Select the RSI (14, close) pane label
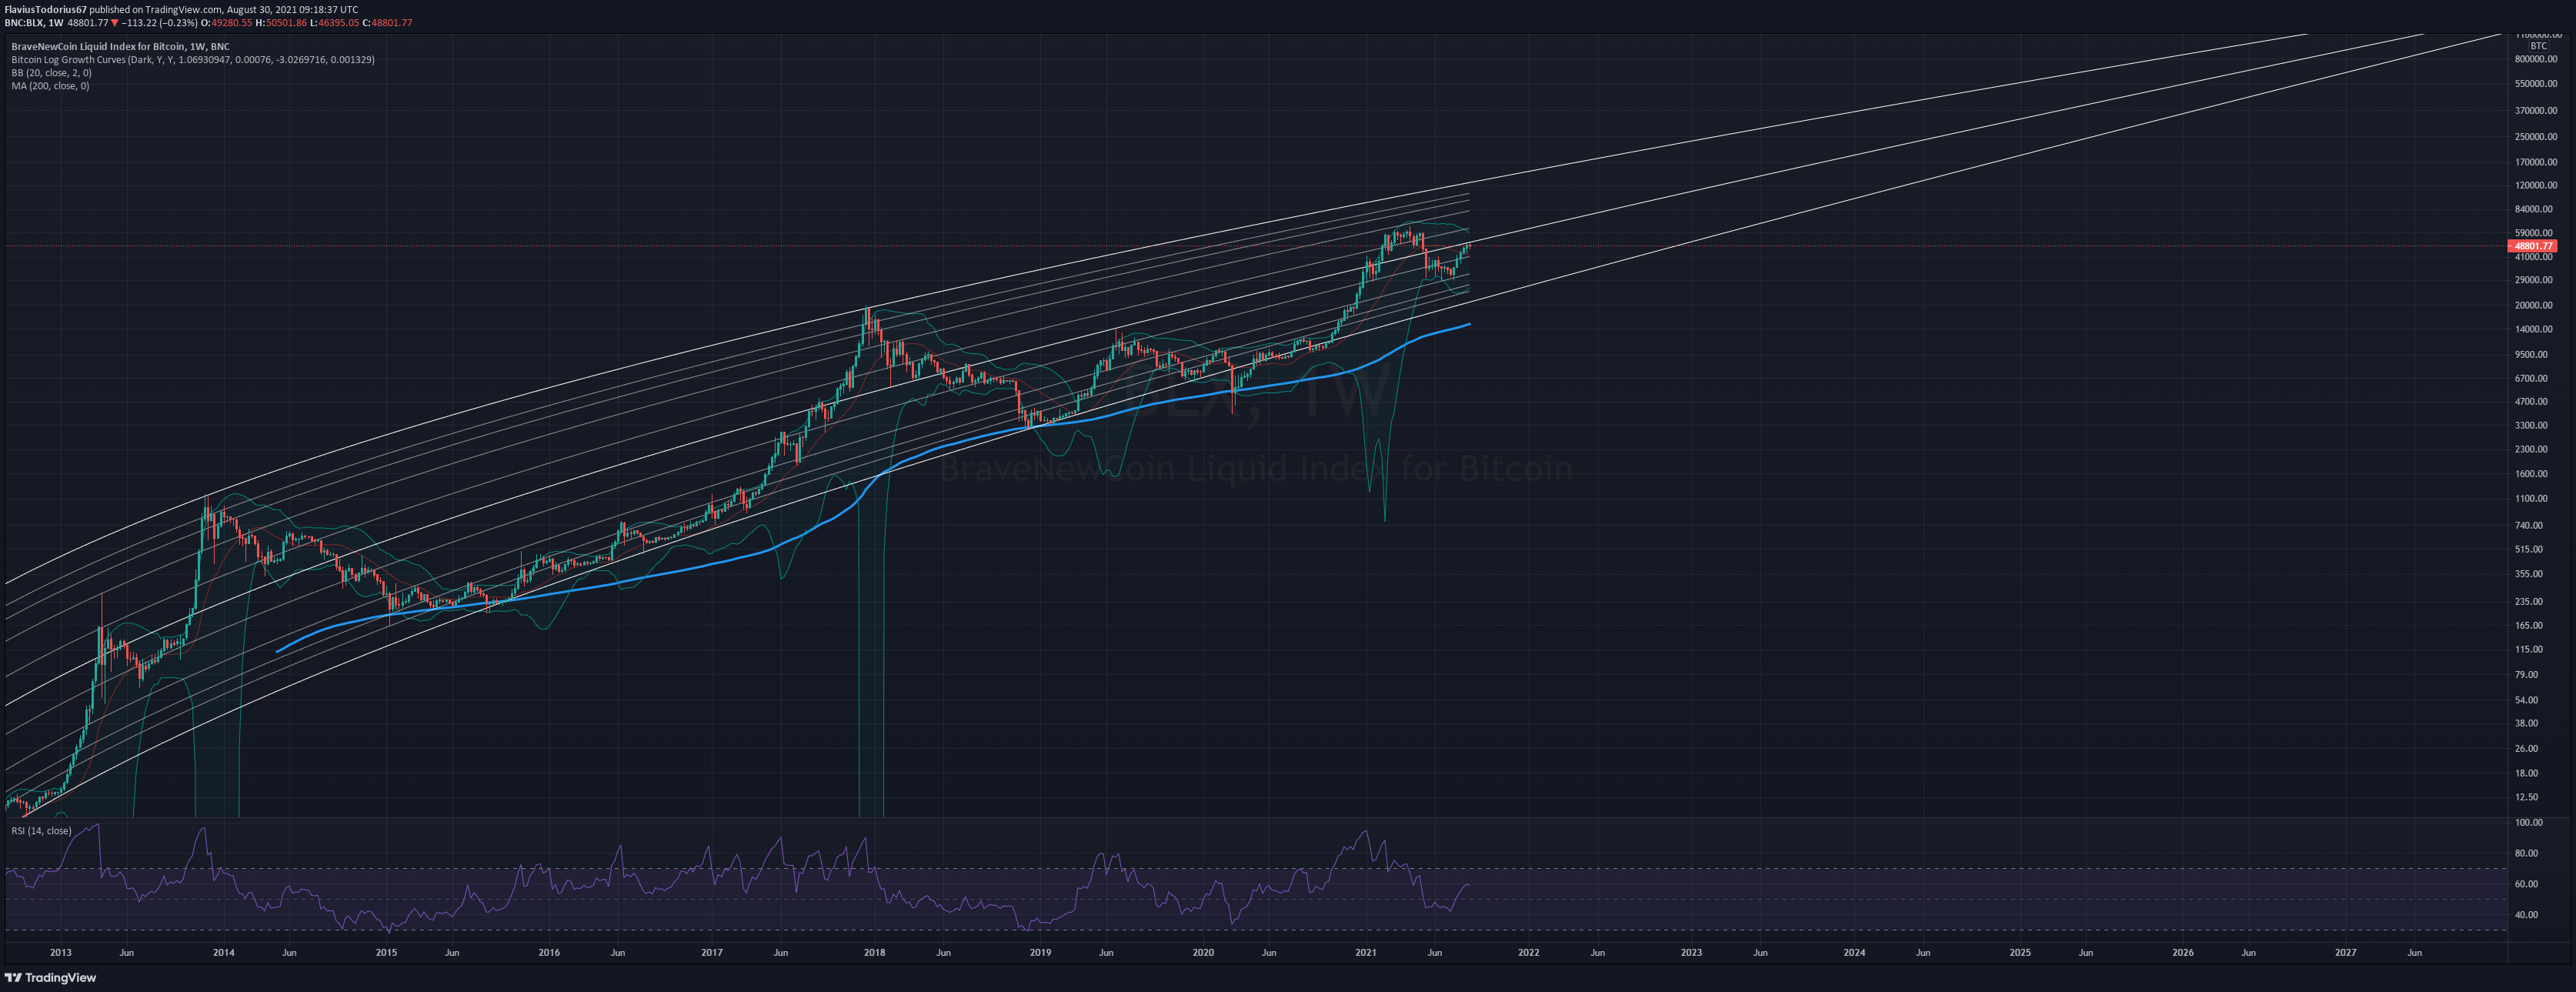 coord(41,831)
